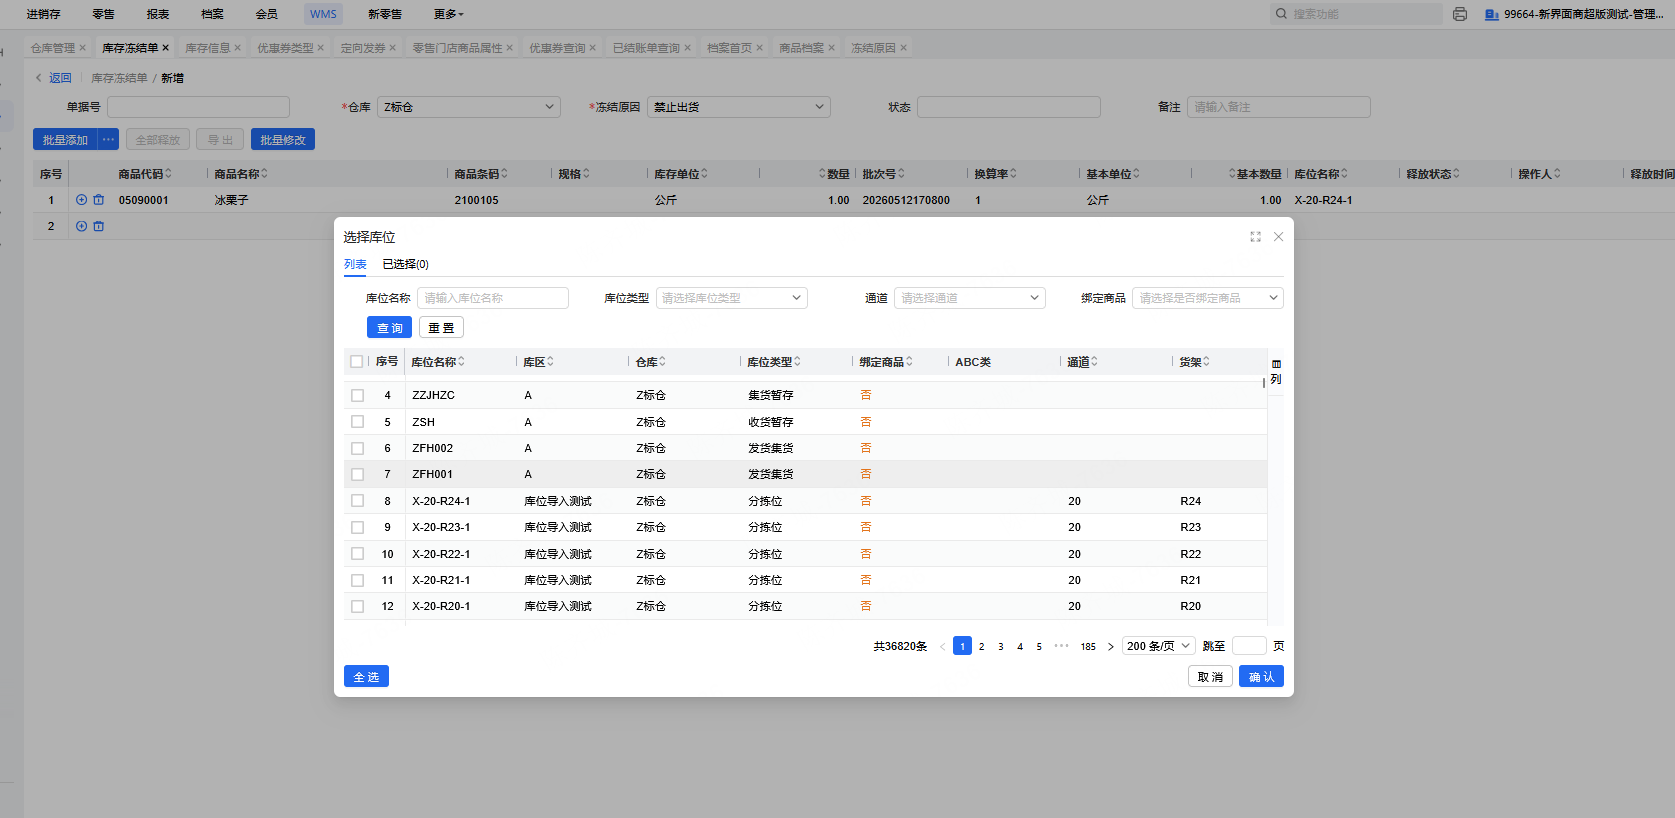Screen dimensions: 1675x818
Task: Click the 查询 search button
Action: [x=390, y=327]
